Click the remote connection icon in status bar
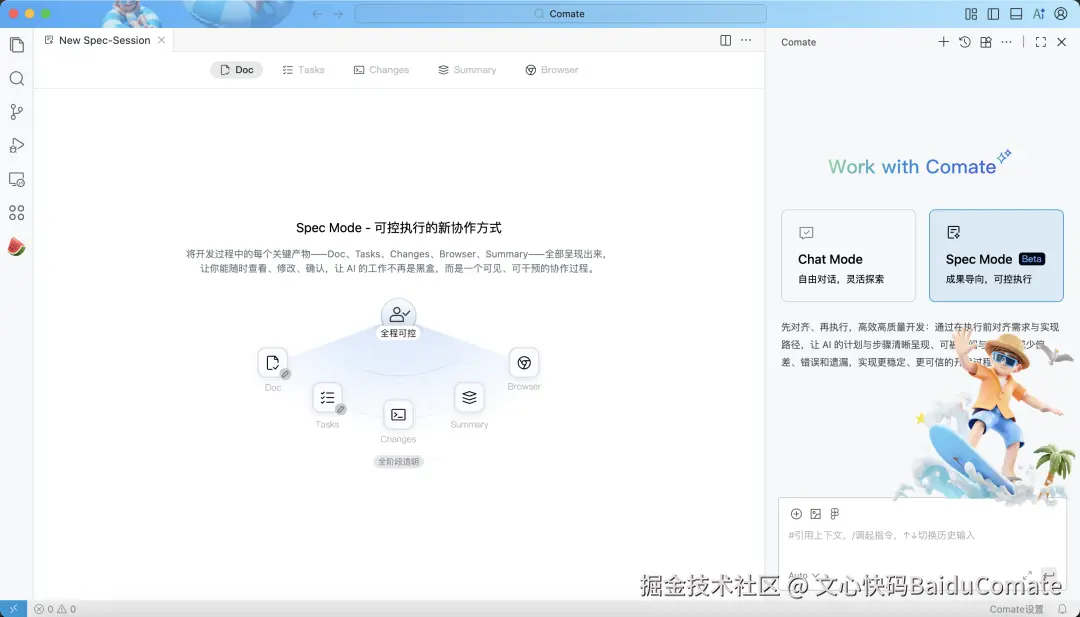Viewport: 1080px width, 617px height. point(13,609)
